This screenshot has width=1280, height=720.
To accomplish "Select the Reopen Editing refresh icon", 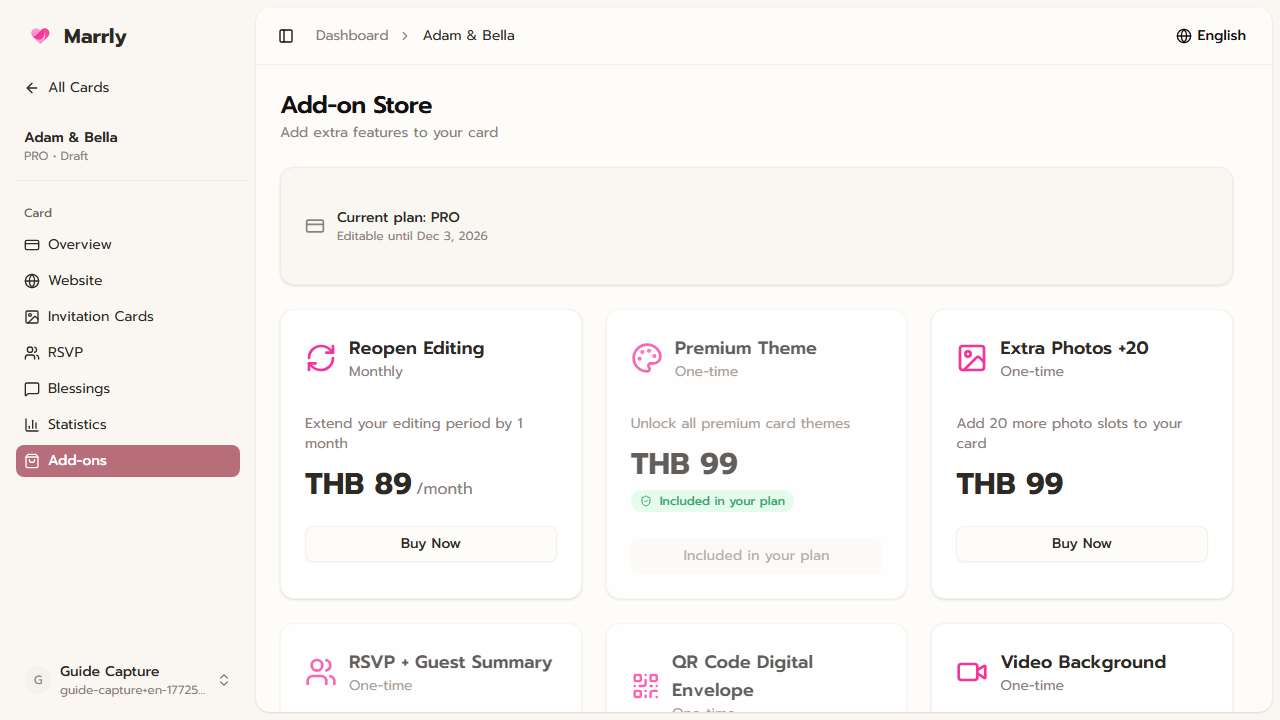I will tap(320, 358).
